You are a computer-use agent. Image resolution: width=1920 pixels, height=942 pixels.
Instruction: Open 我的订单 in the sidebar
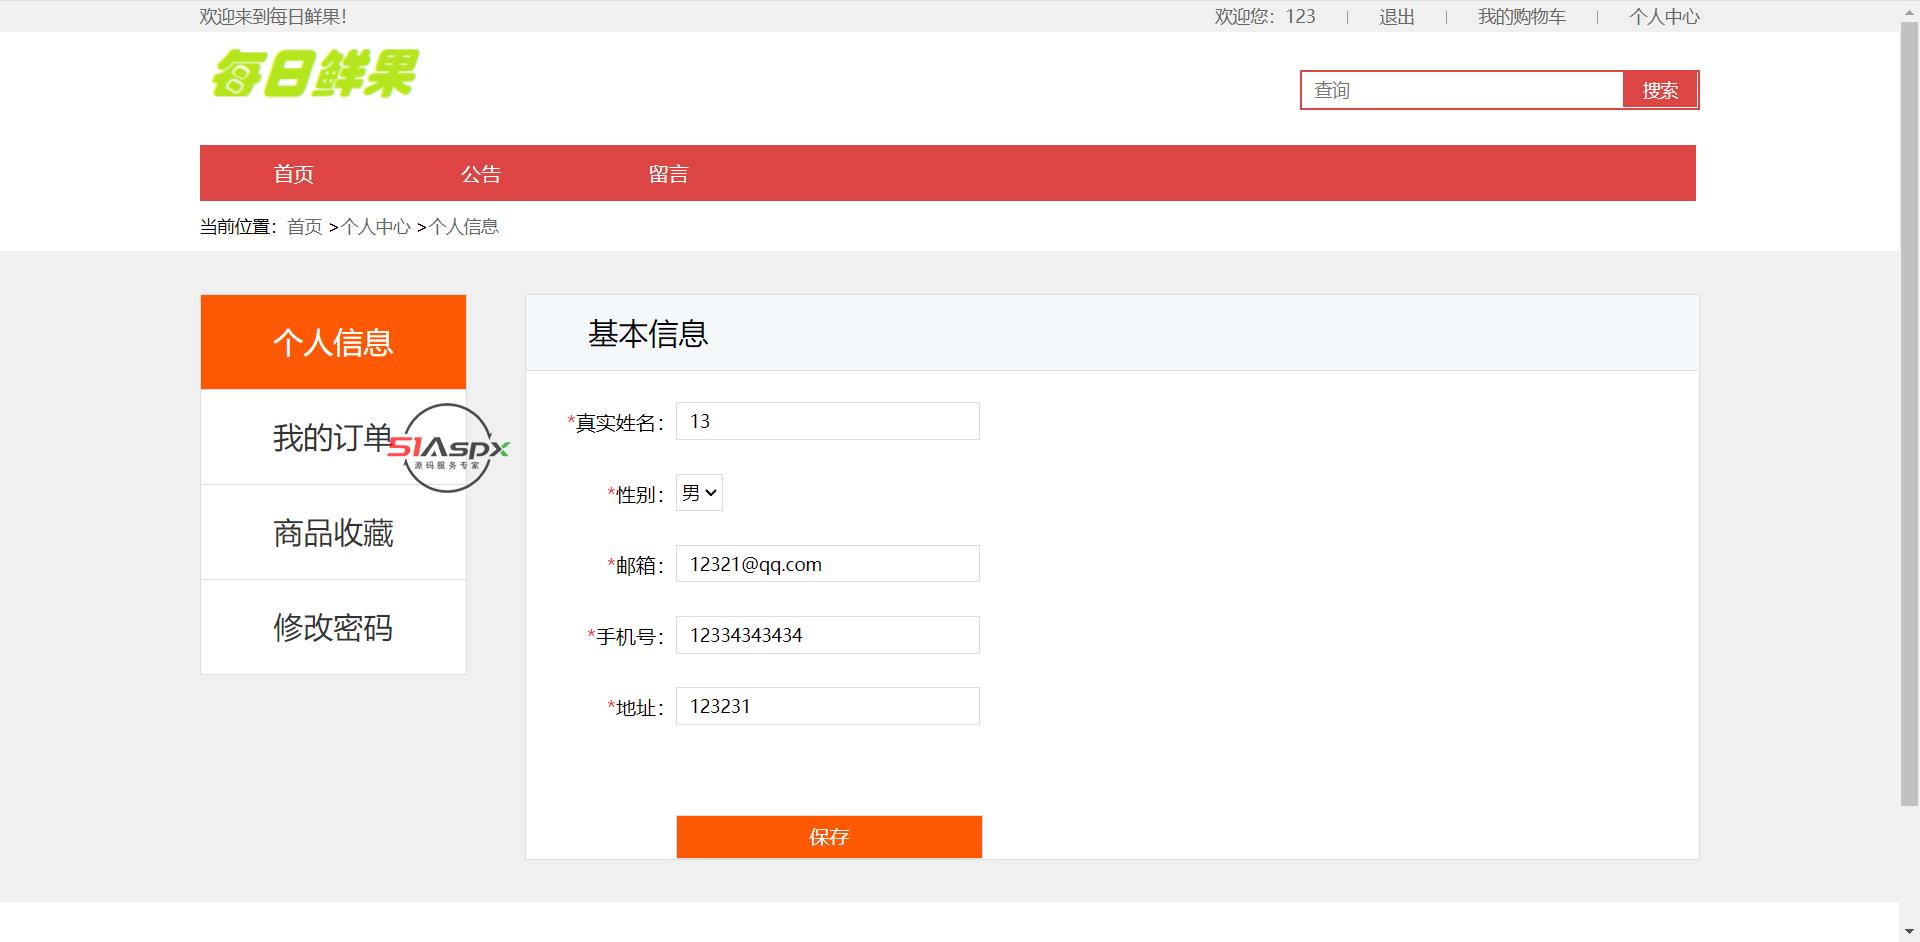pyautogui.click(x=333, y=437)
